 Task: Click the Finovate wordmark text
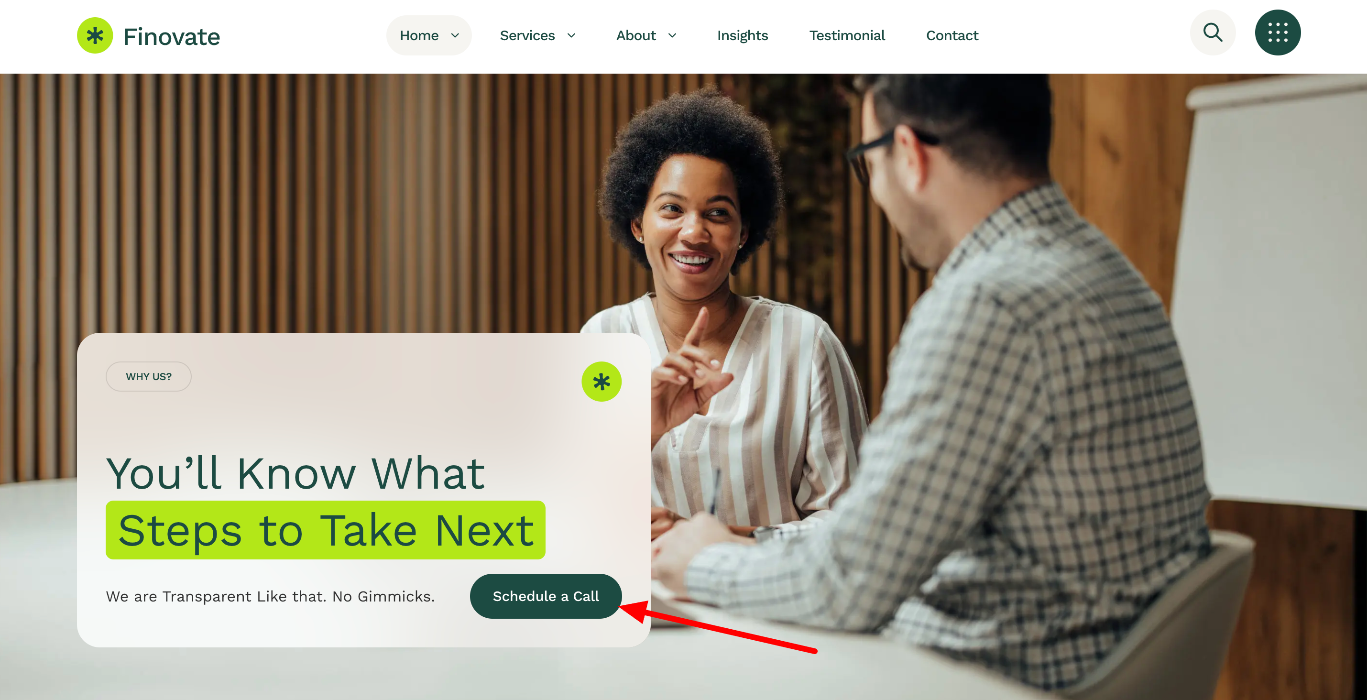coord(171,37)
